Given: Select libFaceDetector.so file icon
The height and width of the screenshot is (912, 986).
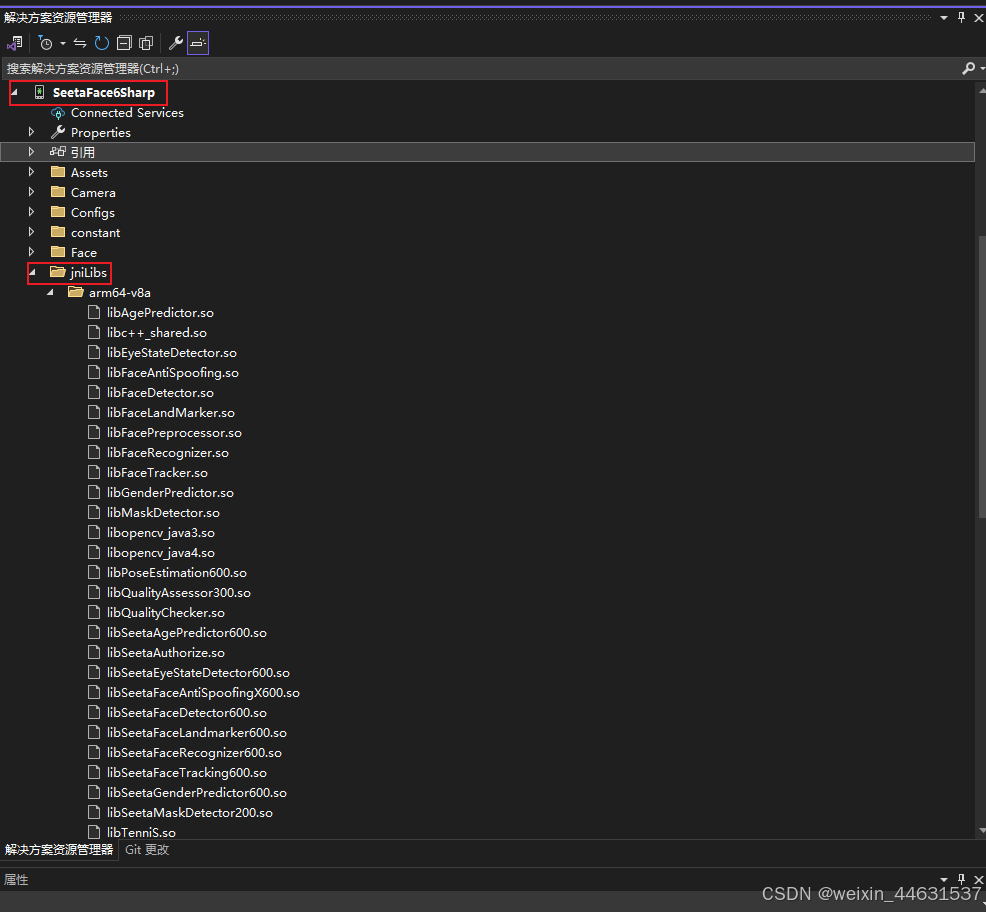Looking at the screenshot, I should 94,392.
